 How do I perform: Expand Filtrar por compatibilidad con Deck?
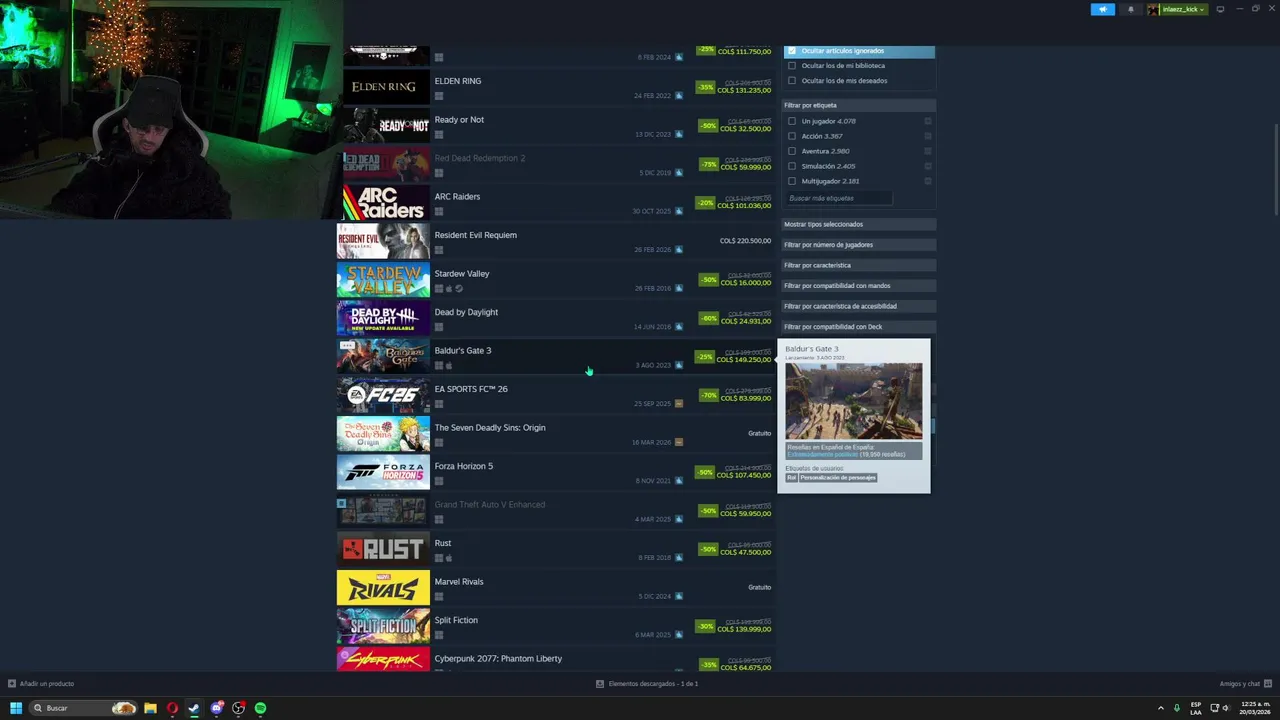point(858,327)
